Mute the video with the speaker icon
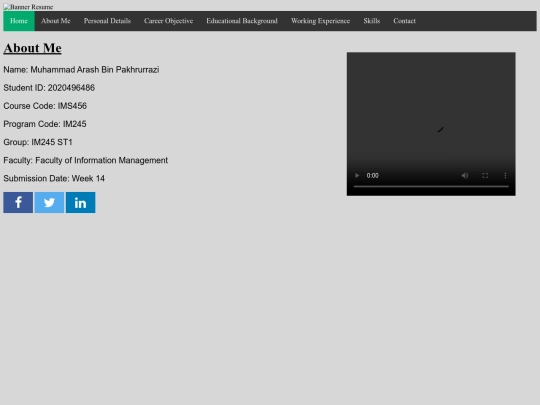The image size is (540, 405). pos(465,176)
